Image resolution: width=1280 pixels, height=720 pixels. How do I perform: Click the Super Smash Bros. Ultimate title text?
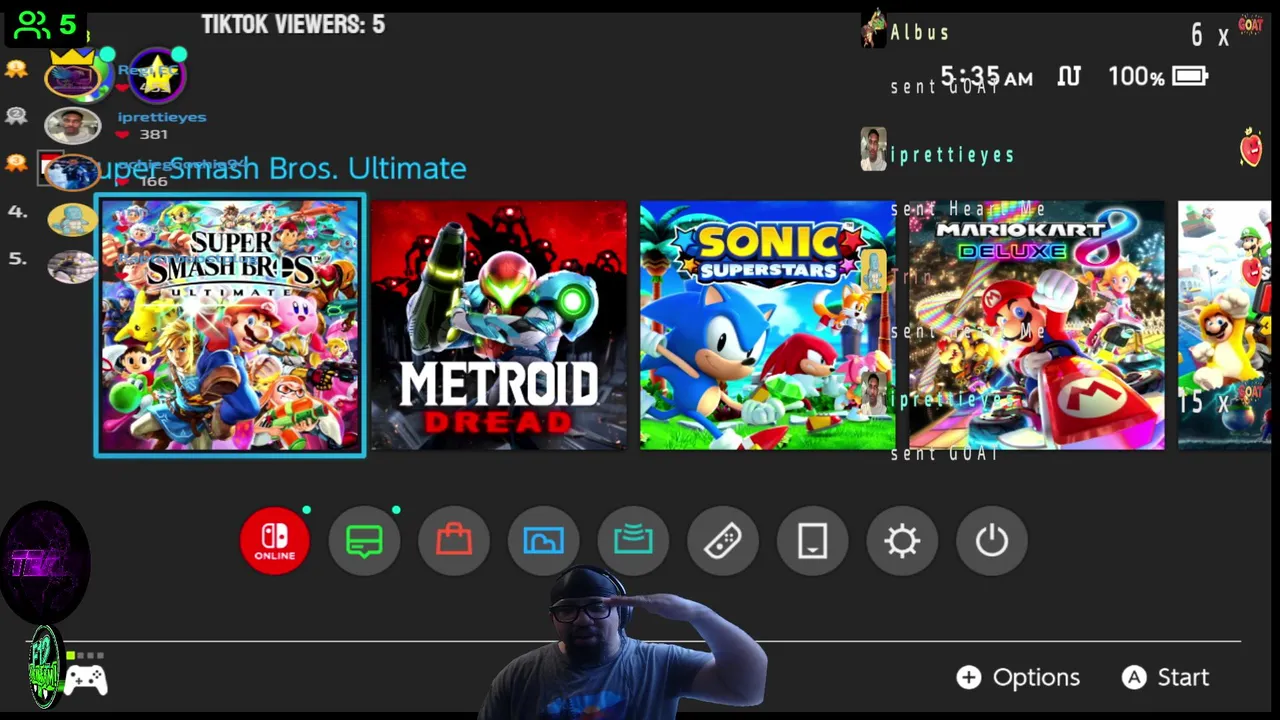coord(277,168)
